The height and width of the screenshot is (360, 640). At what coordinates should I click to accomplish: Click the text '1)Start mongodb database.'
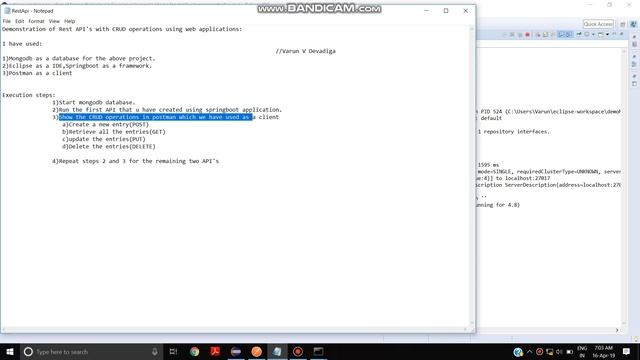[x=93, y=102]
